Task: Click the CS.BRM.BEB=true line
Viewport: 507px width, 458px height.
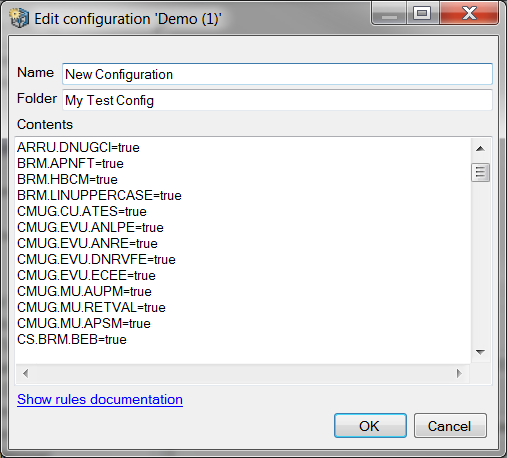Action: click(72, 339)
